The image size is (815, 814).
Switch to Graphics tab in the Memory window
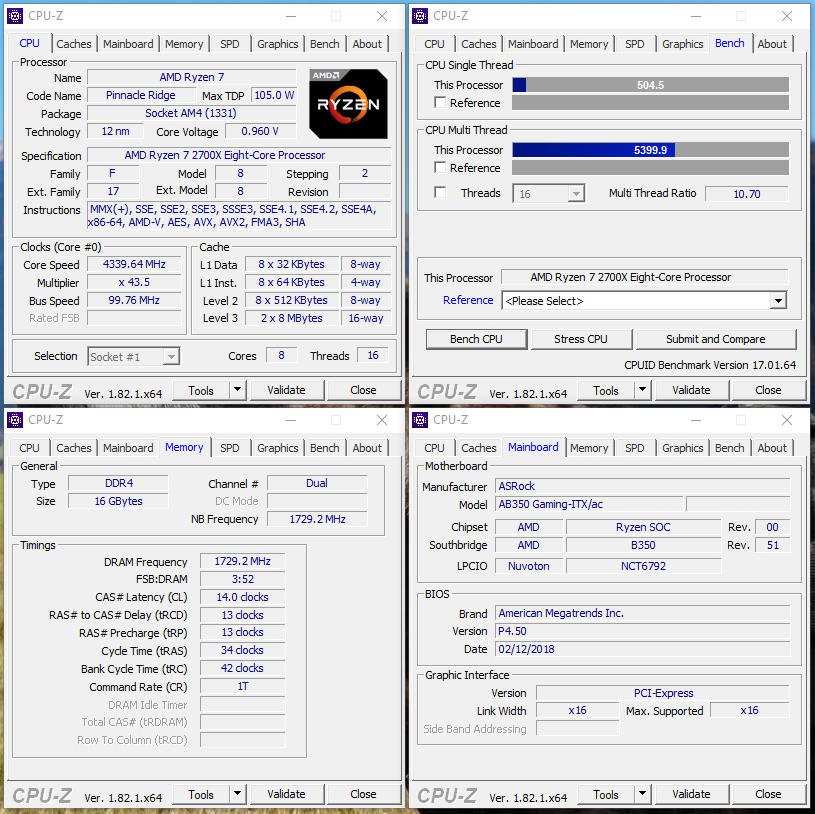278,448
